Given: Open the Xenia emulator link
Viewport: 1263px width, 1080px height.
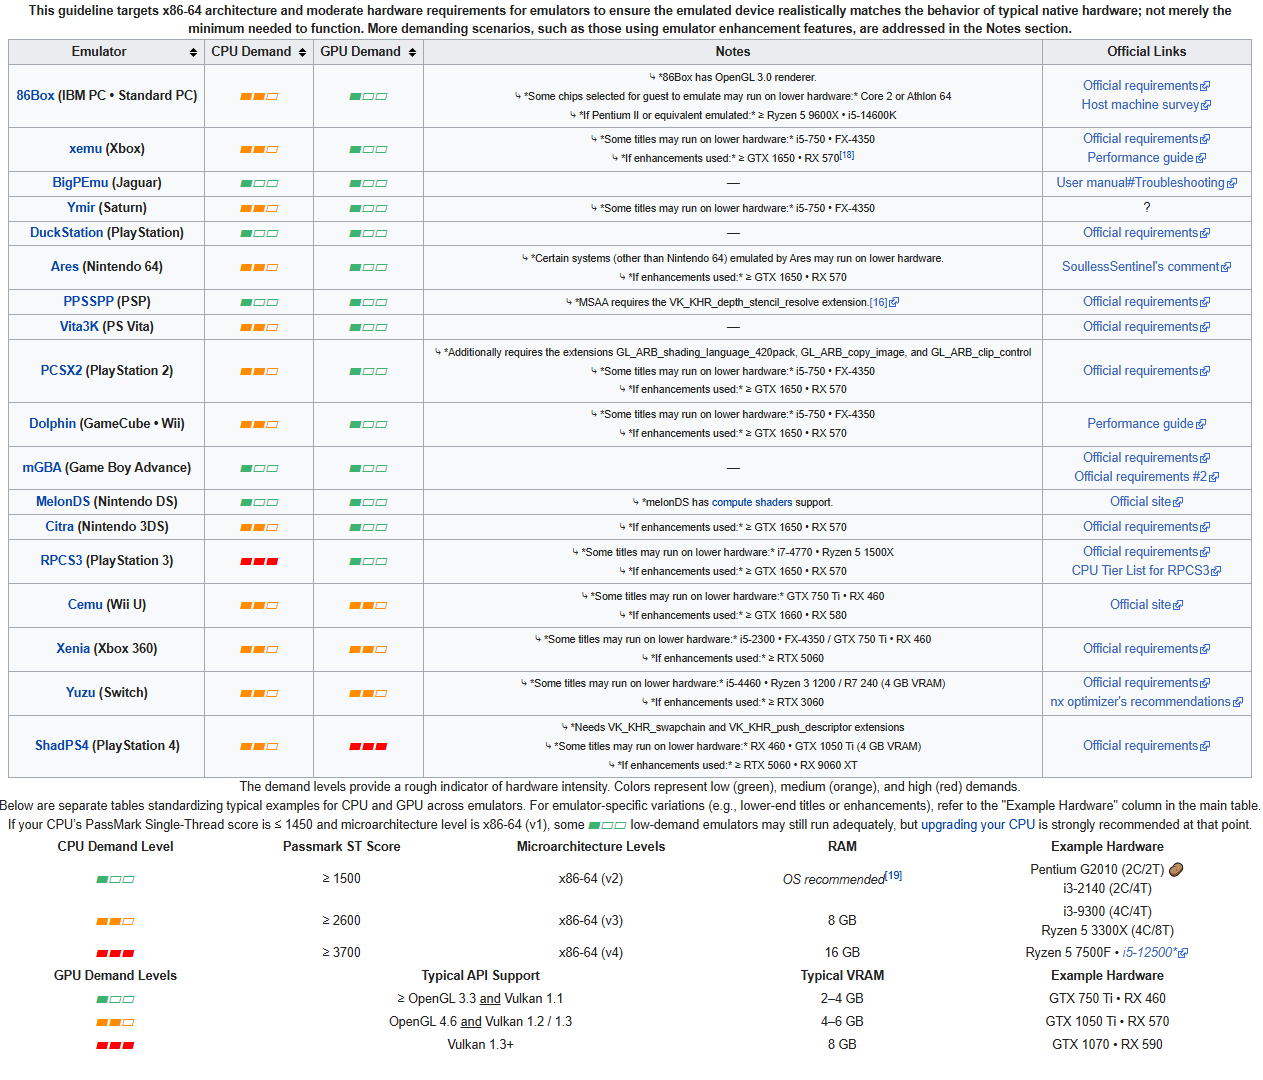Looking at the screenshot, I should point(73,648).
